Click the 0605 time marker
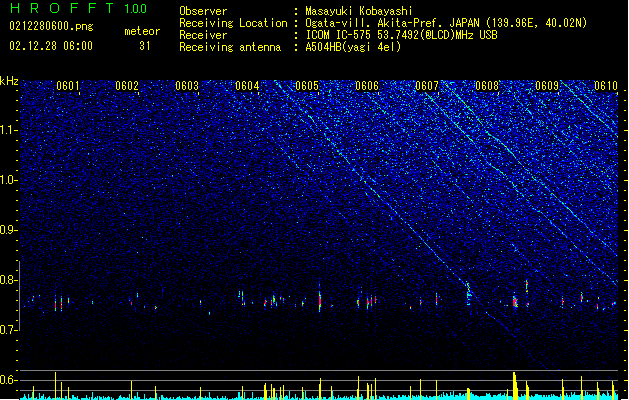 [307, 86]
